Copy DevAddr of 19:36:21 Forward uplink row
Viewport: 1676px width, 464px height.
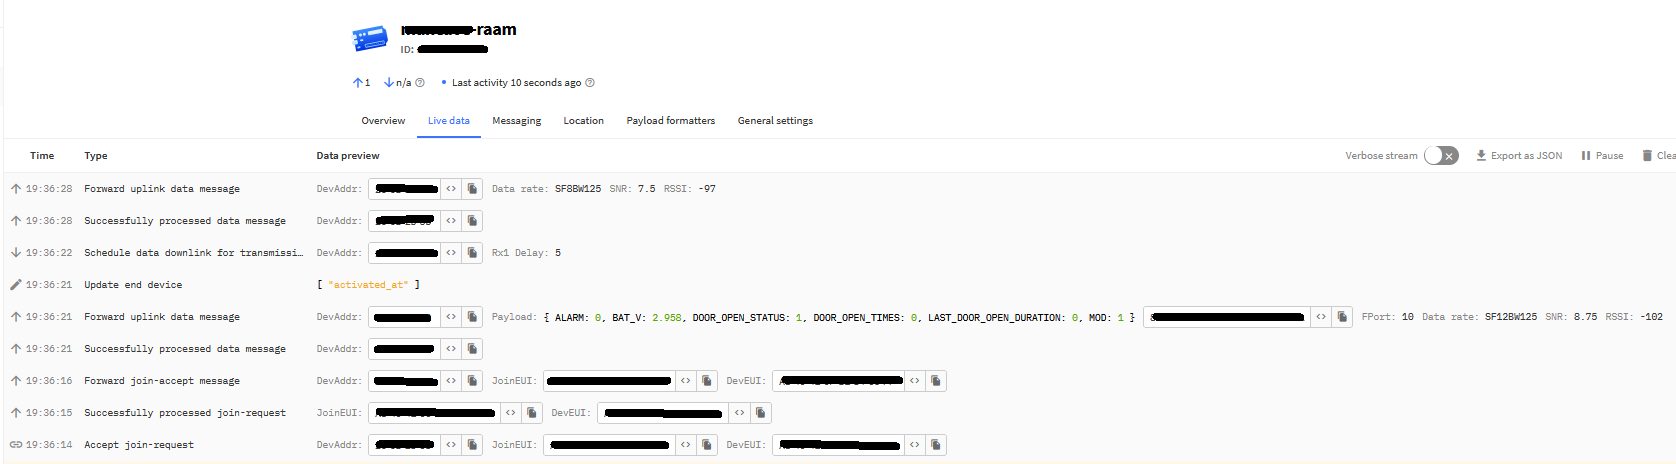coord(472,317)
